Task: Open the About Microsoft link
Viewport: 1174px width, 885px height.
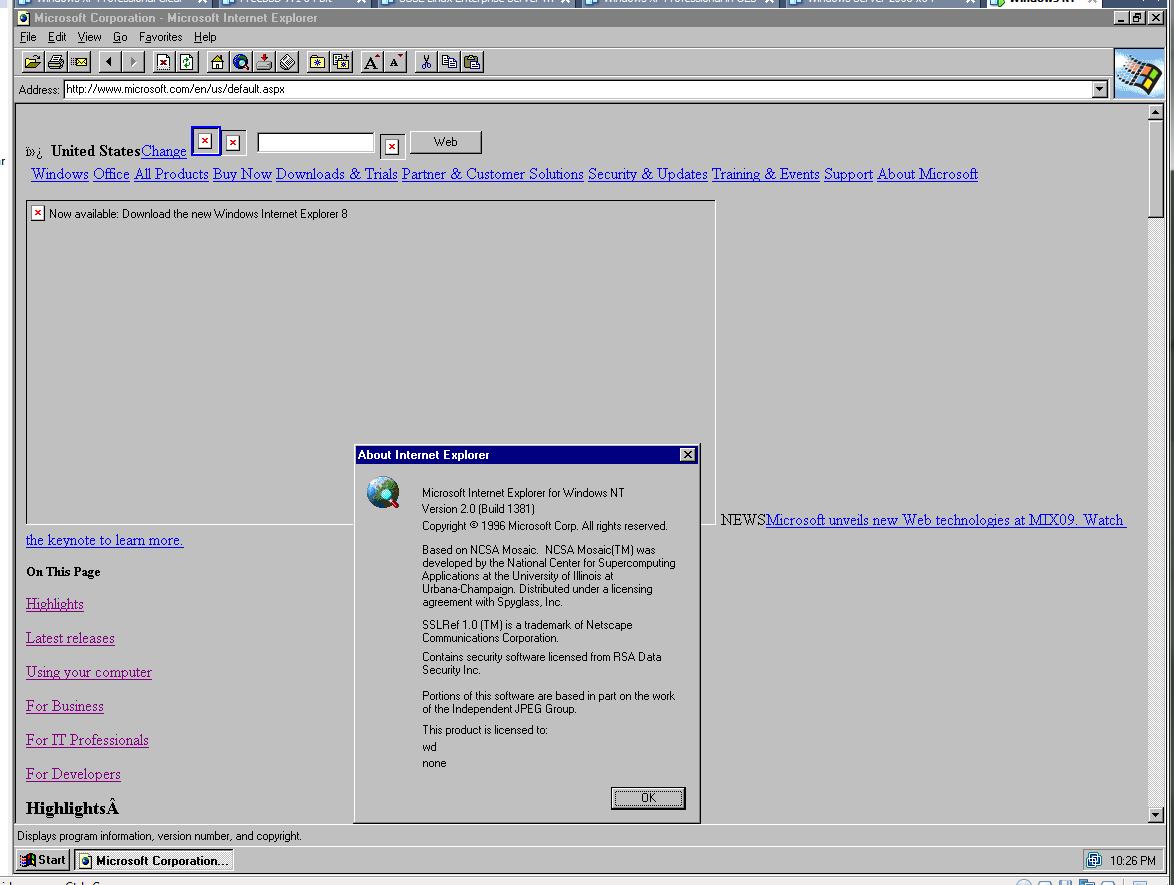Action: click(x=928, y=174)
